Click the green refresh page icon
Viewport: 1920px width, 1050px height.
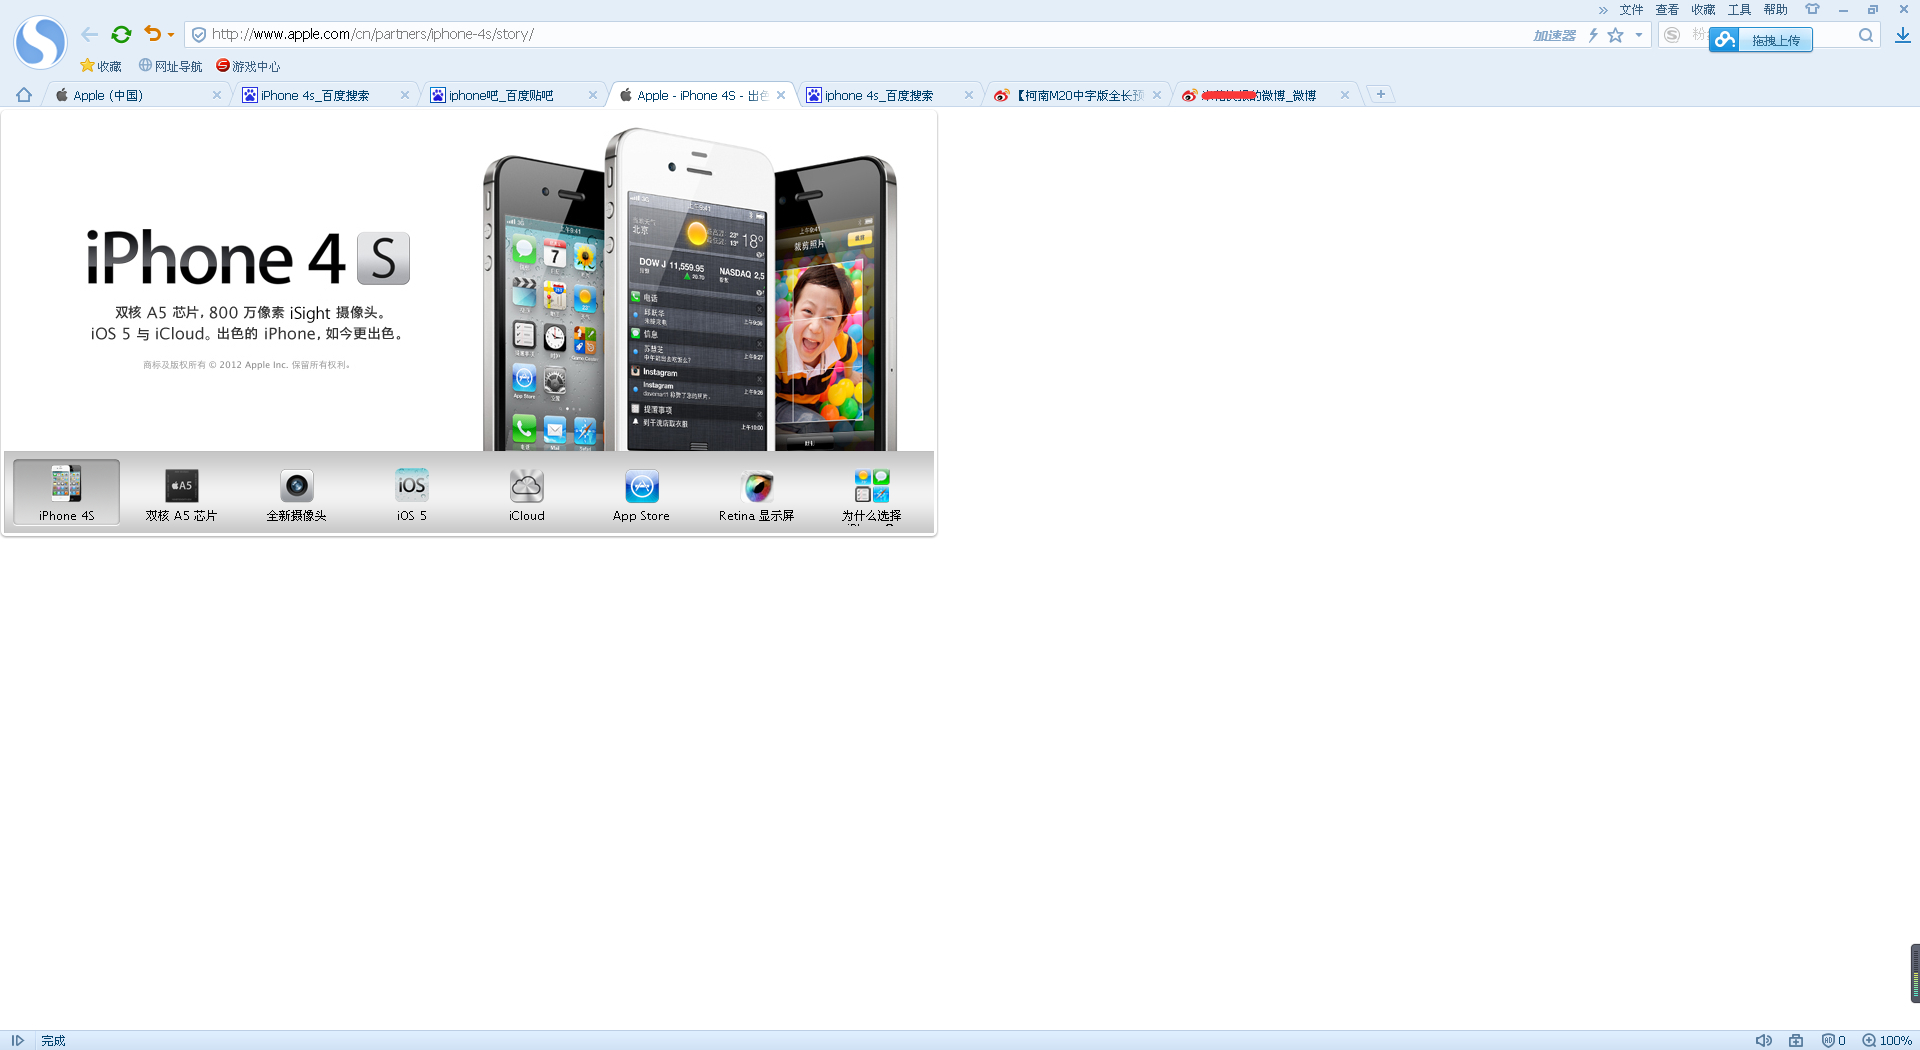[x=121, y=34]
